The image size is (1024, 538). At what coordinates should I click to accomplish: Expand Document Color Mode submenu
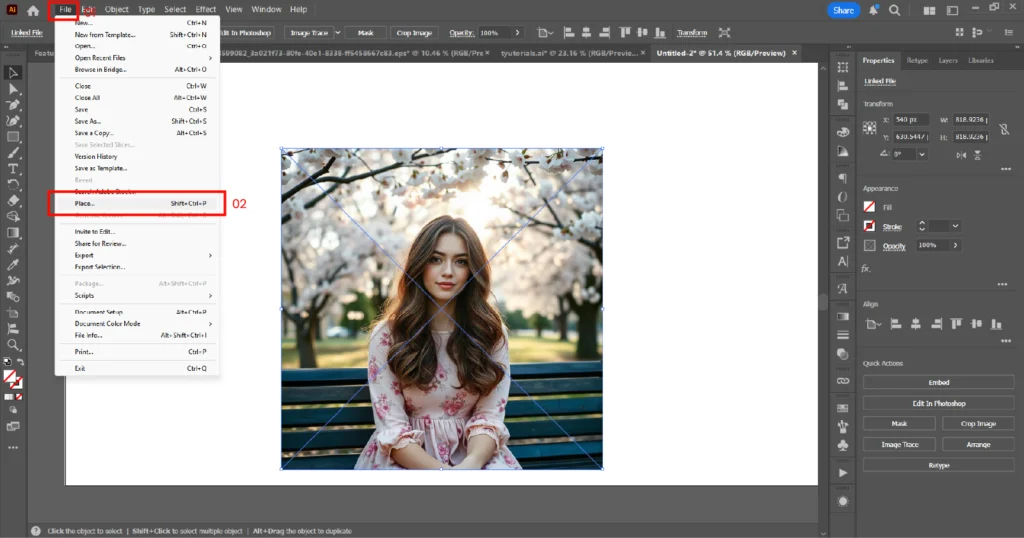tap(137, 324)
